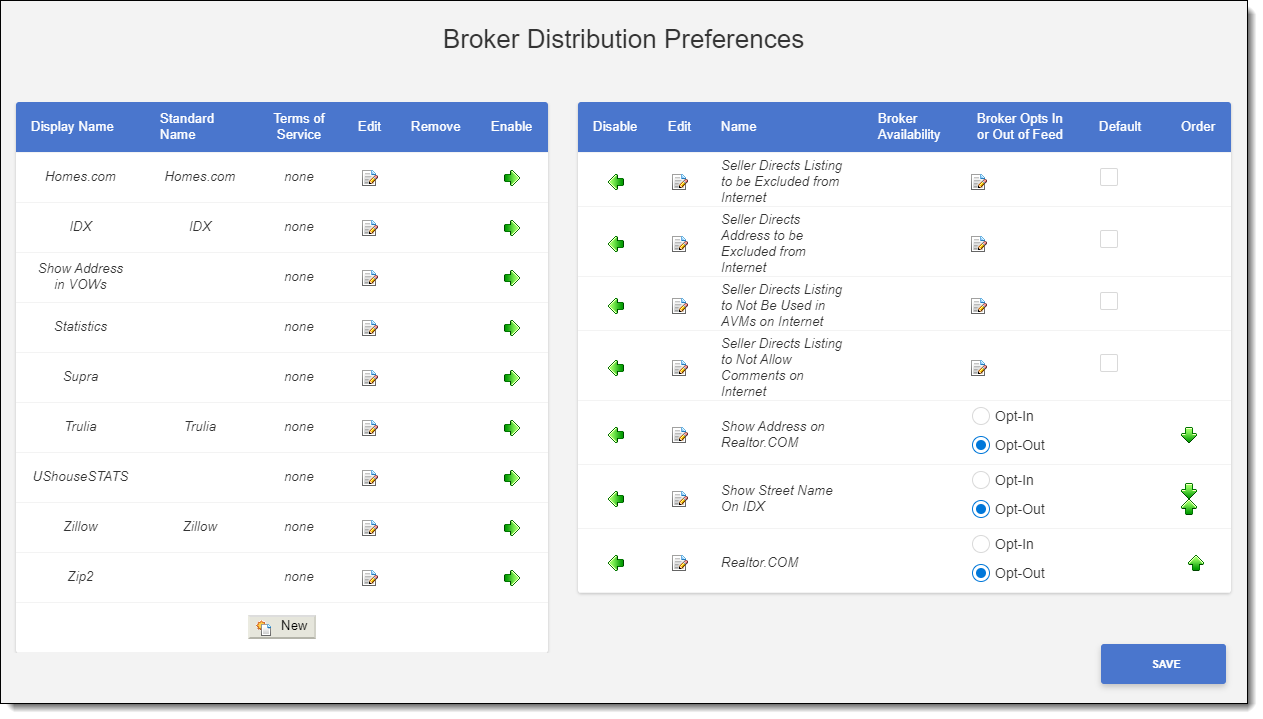Check Default for Not Be Used in AVMs
Screen dimensions: 1263x719
[1109, 301]
